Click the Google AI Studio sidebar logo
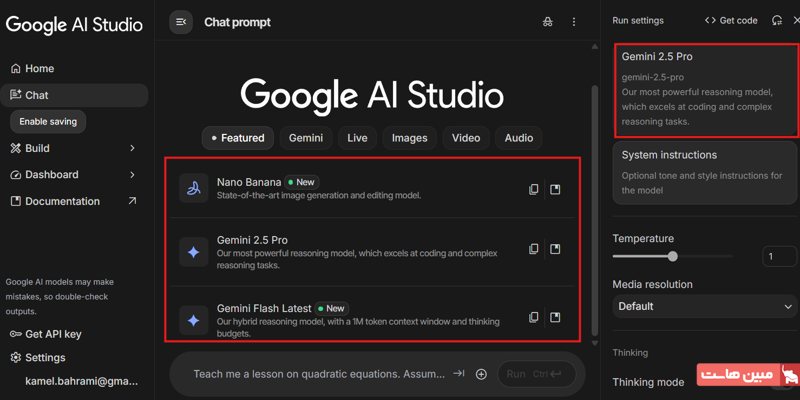 pos(74,24)
